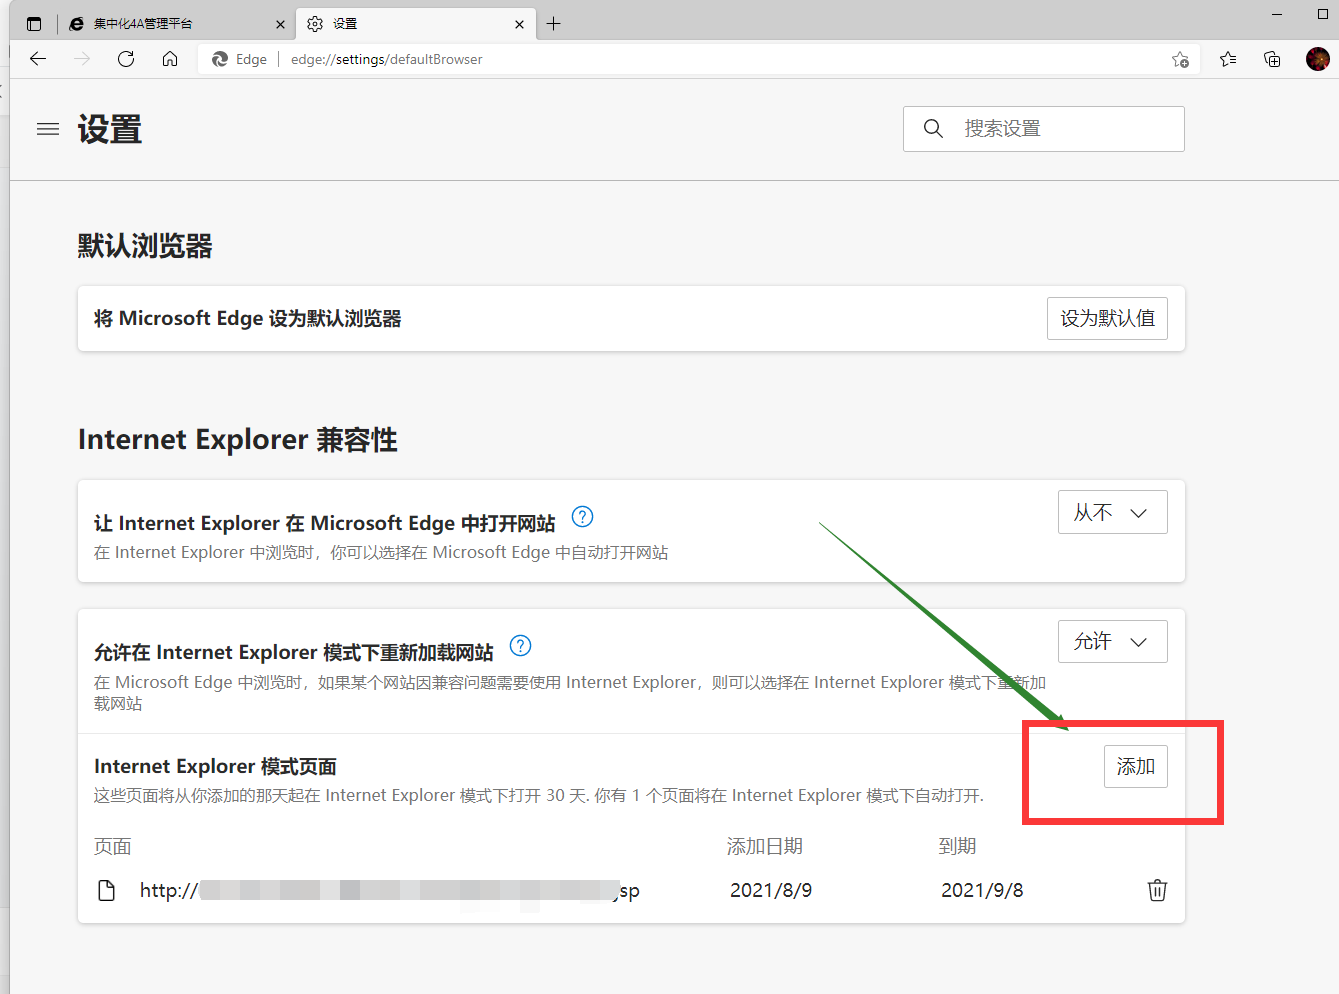Delete the IE mode page entry
Image resolution: width=1339 pixels, height=994 pixels.
tap(1157, 890)
